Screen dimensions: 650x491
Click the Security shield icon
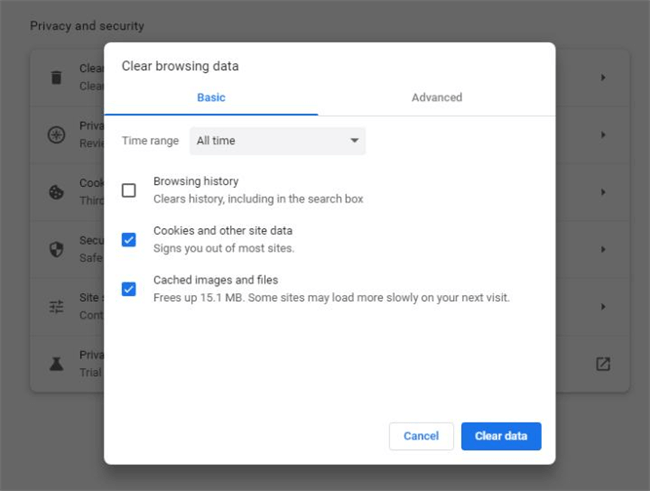pyautogui.click(x=57, y=249)
